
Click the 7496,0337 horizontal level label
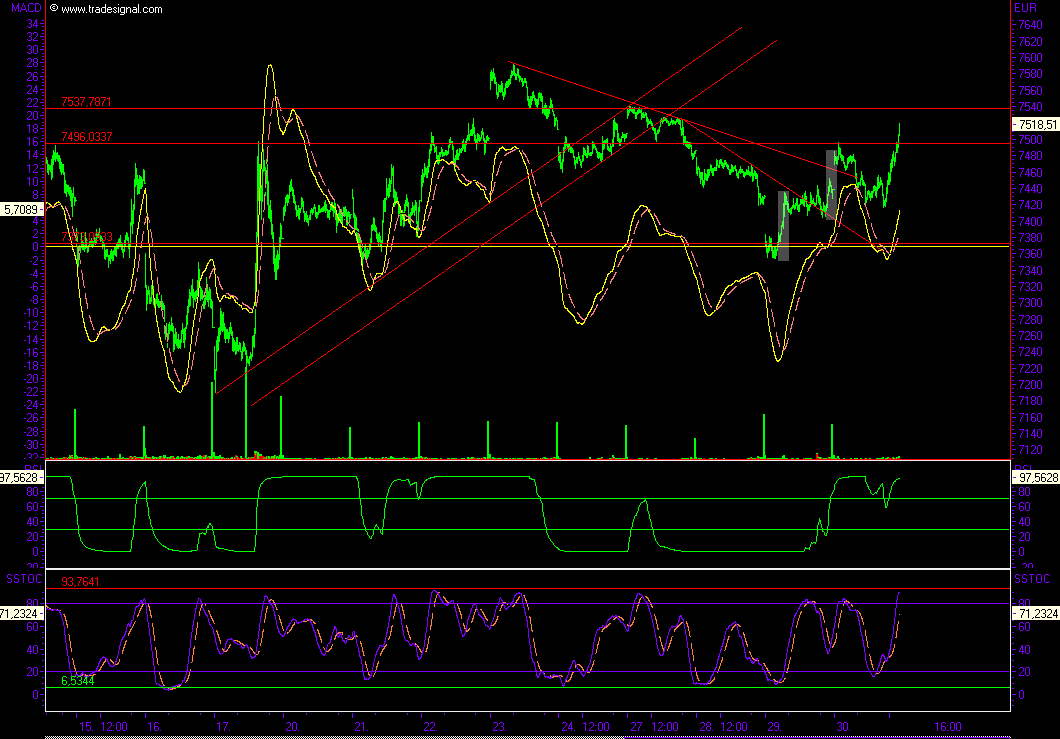point(86,137)
